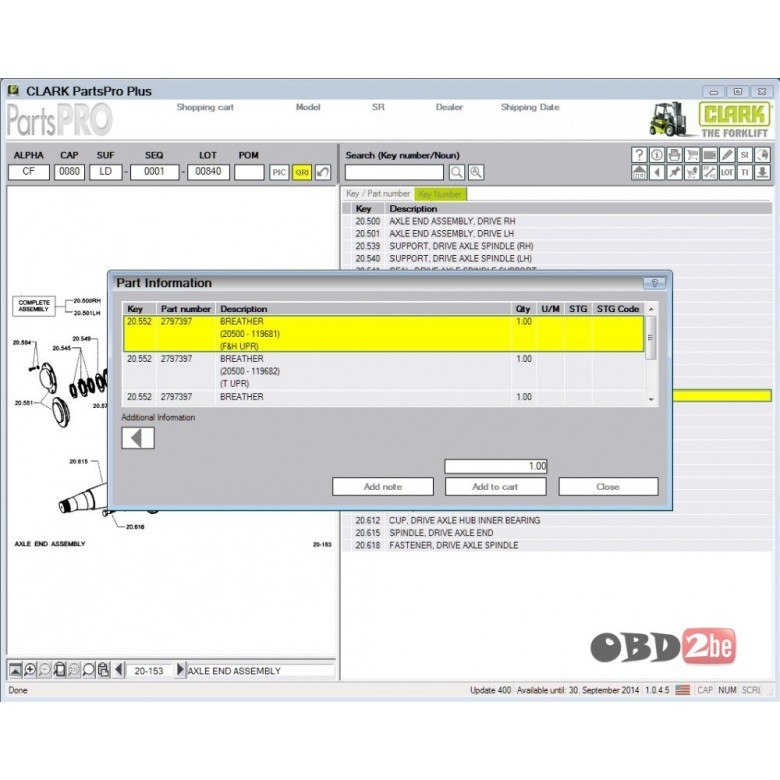Image resolution: width=780 pixels, height=780 pixels.
Task: Select row 20.539 SUPPORT, DRIVE AXLE SPINDLE (RH)
Action: pyautogui.click(x=557, y=246)
